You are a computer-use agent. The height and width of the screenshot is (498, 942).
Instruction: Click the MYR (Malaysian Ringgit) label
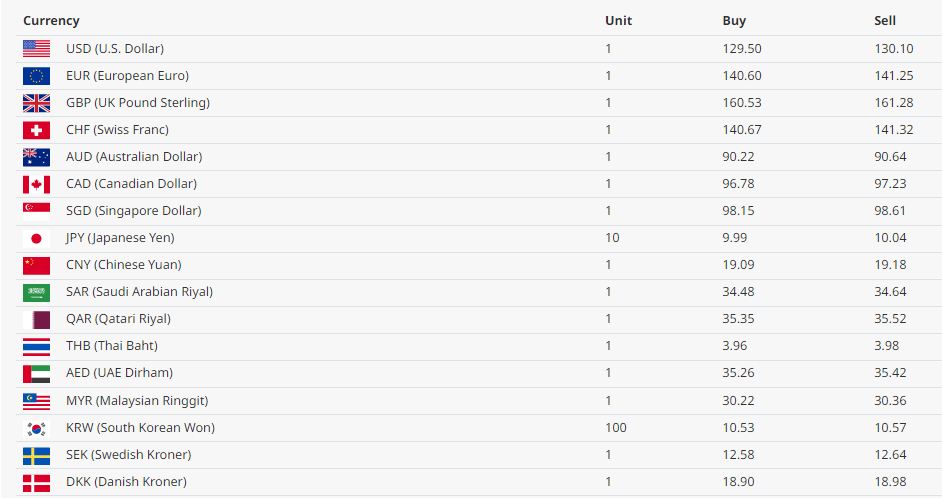pos(137,401)
